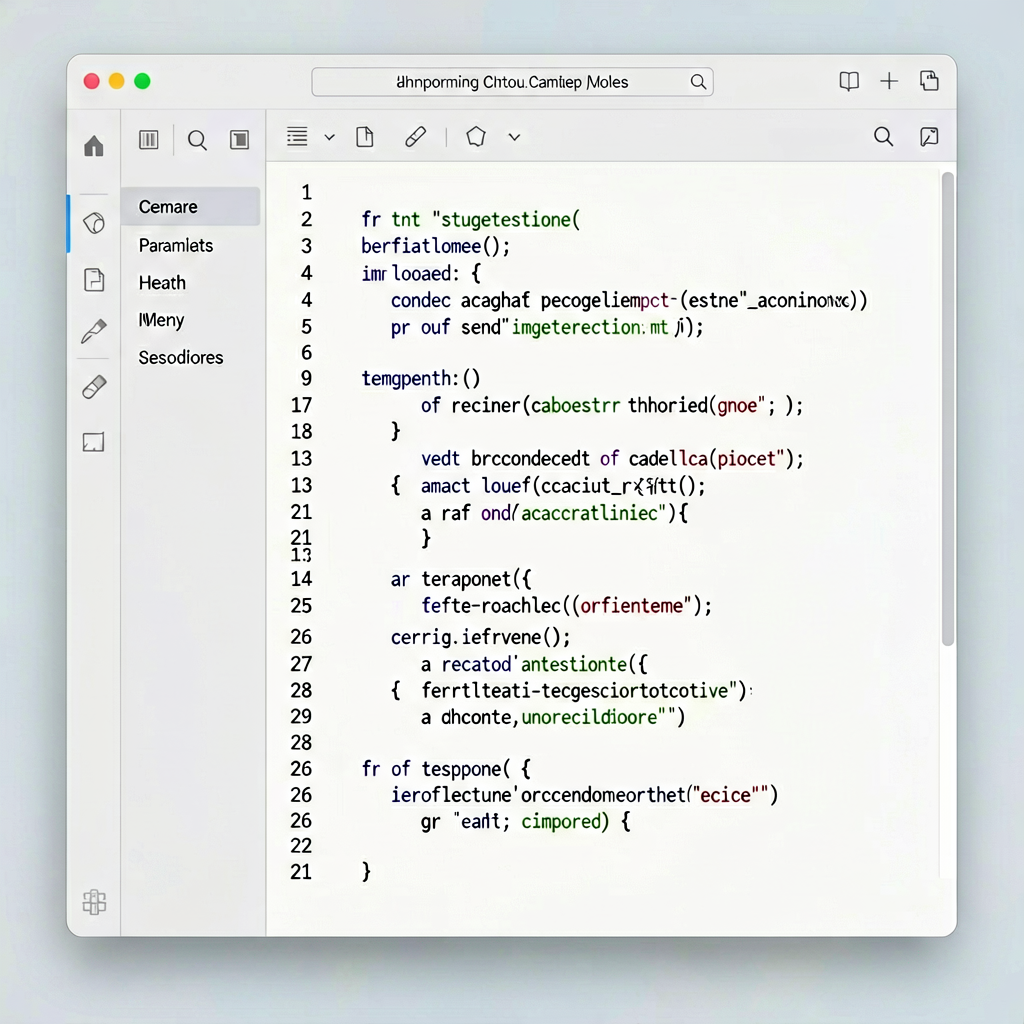Click the list lines icon in editor toolbar
The height and width of the screenshot is (1024, 1024).
tap(297, 136)
